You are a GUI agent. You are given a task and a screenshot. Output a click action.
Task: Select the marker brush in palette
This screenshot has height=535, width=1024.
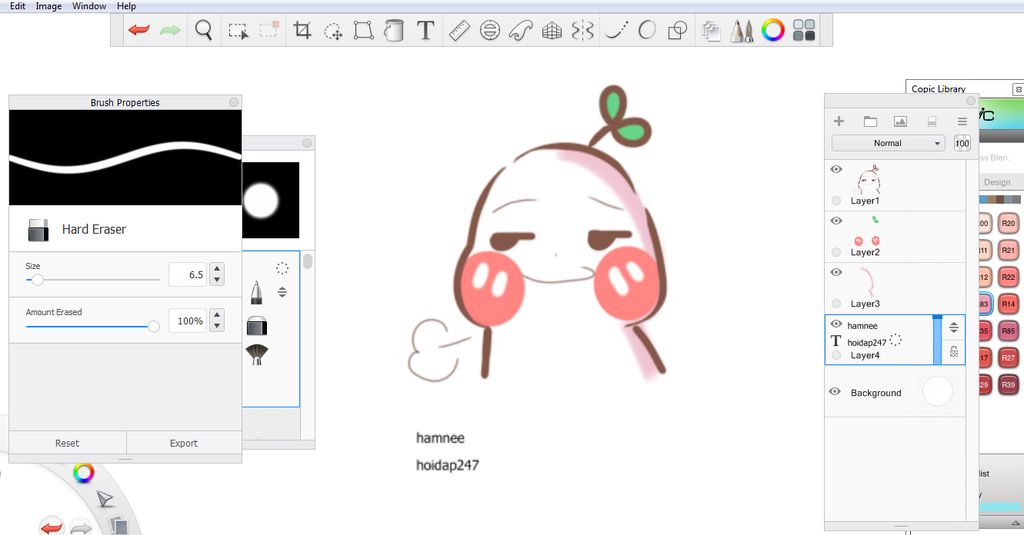coord(257,292)
